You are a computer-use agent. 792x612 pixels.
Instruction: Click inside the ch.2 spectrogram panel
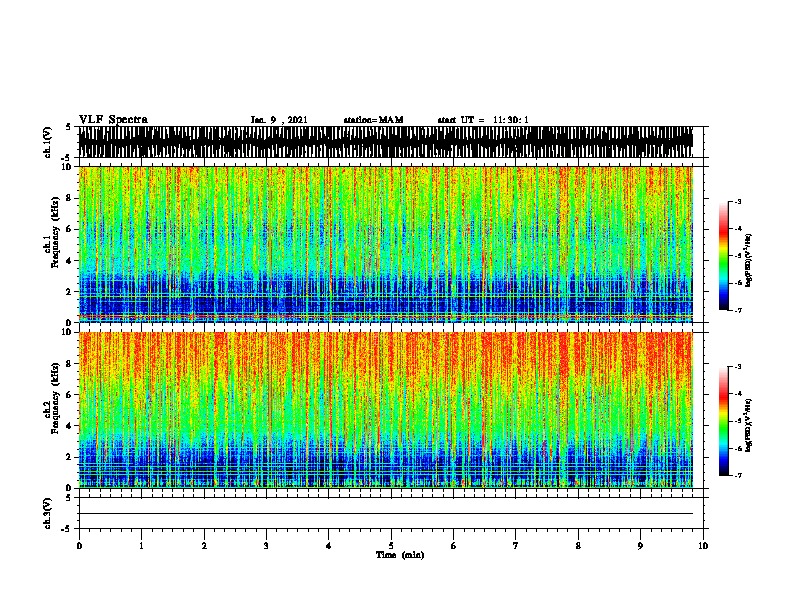click(x=386, y=410)
